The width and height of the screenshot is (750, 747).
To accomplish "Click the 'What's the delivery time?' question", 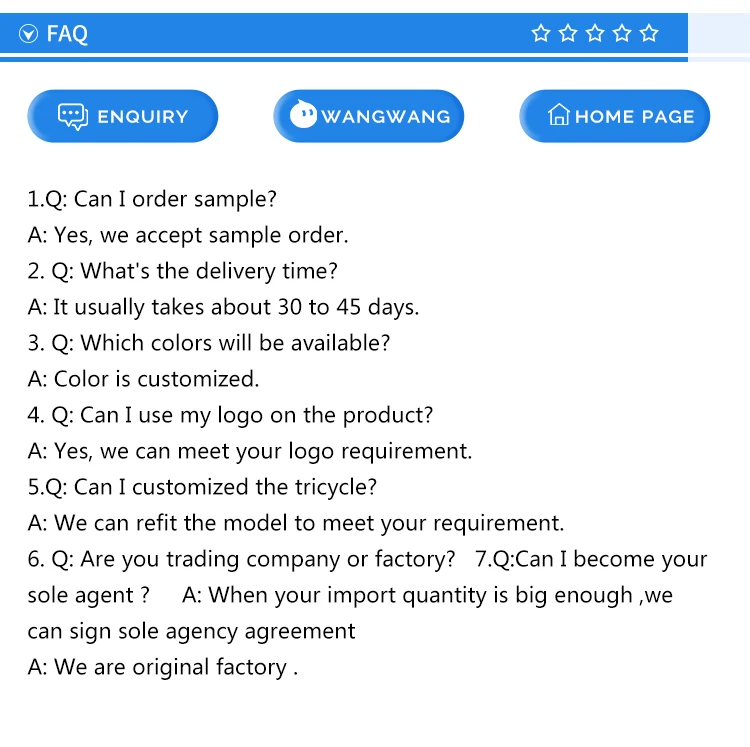I will click(183, 271).
